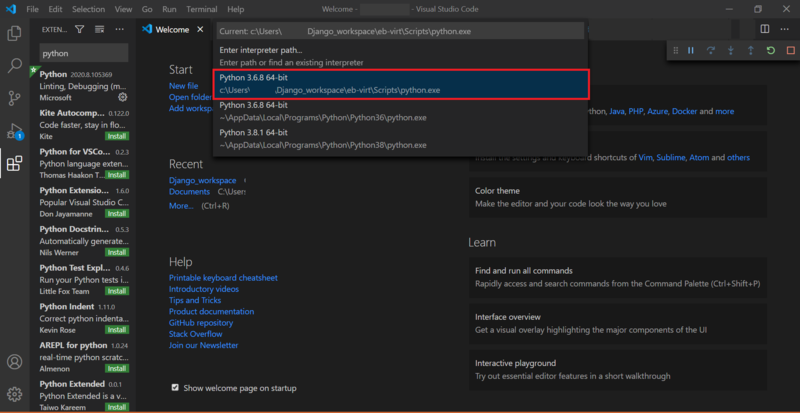Click the More... recent link
The image size is (800, 413).
tap(181, 206)
